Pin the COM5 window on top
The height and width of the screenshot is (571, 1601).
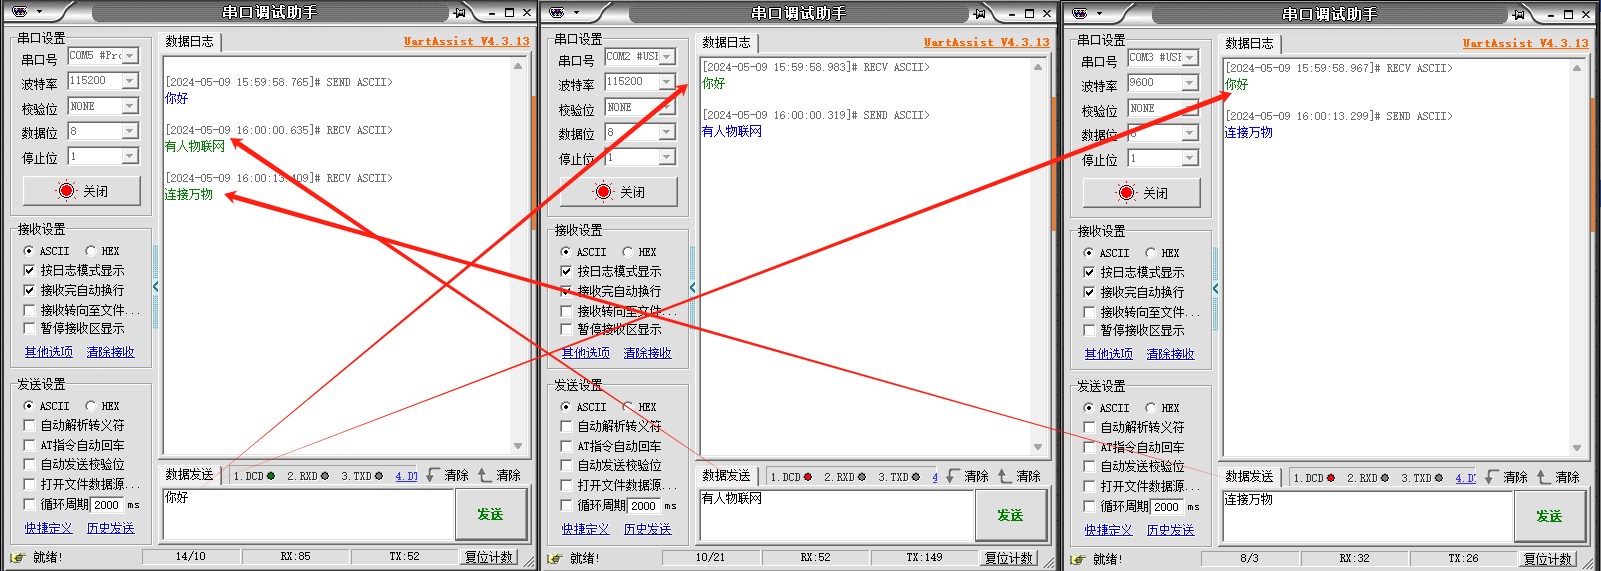coord(459,13)
